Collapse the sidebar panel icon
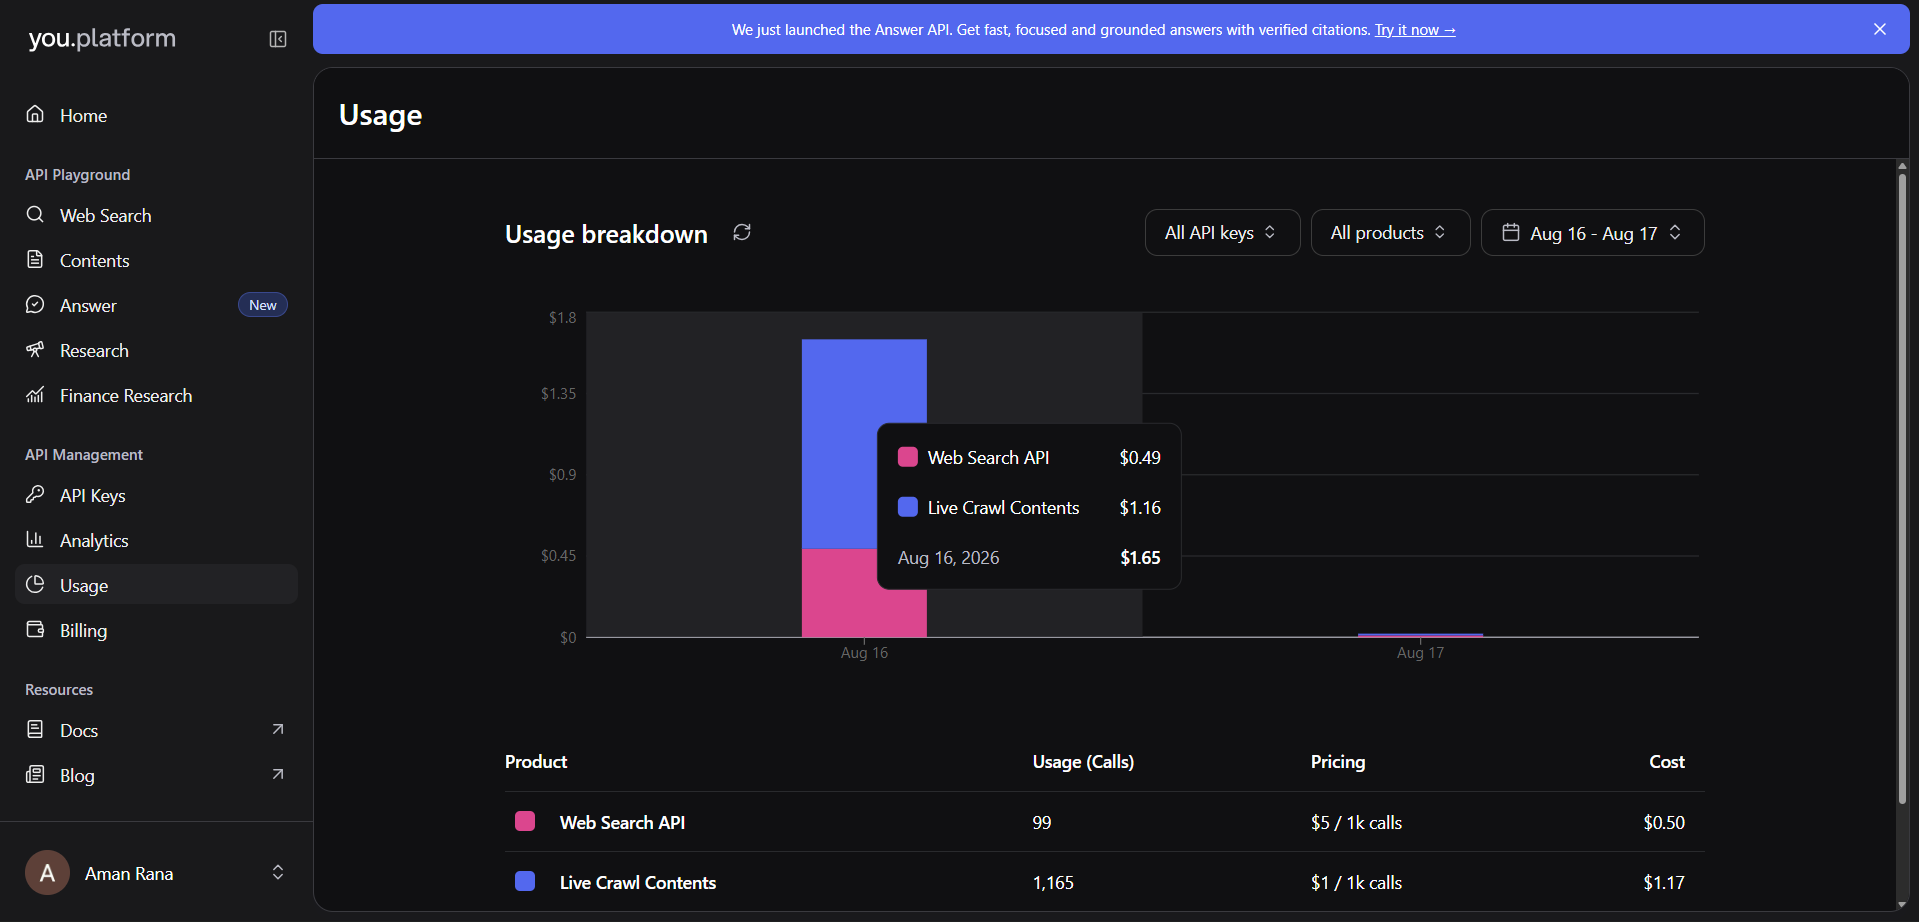This screenshot has width=1919, height=922. tap(278, 39)
